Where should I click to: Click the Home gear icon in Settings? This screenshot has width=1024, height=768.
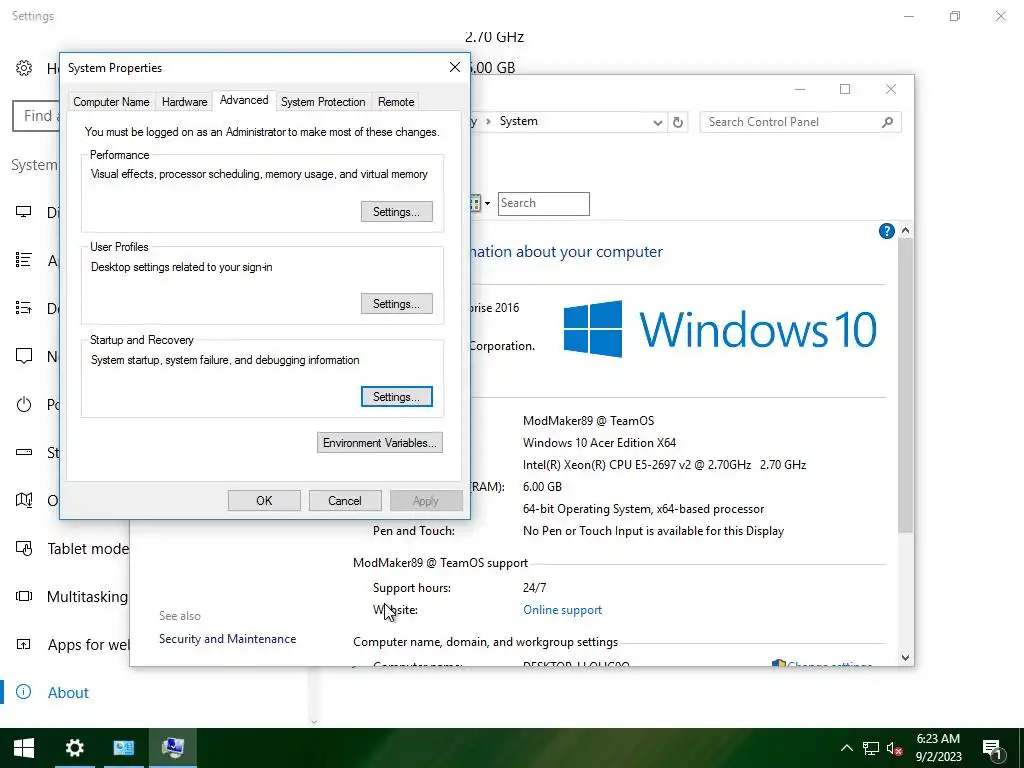tap(24, 68)
